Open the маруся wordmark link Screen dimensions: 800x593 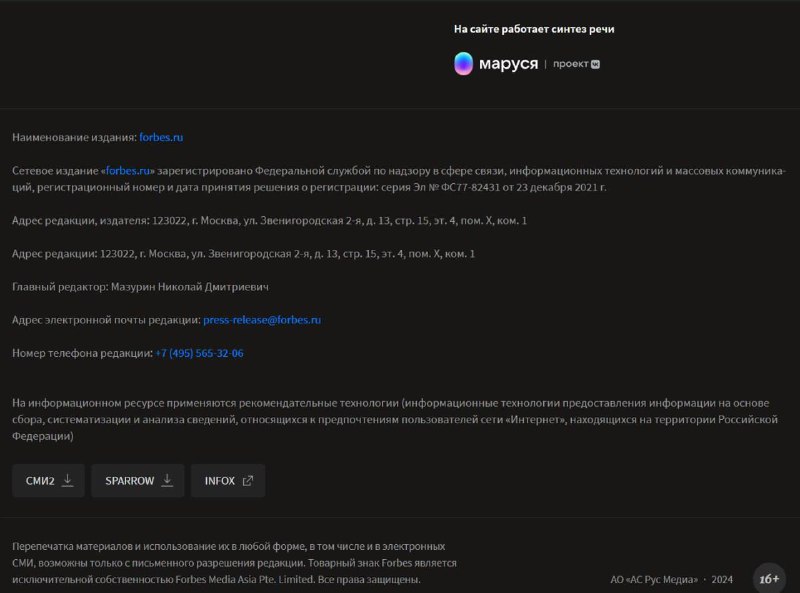tap(508, 64)
